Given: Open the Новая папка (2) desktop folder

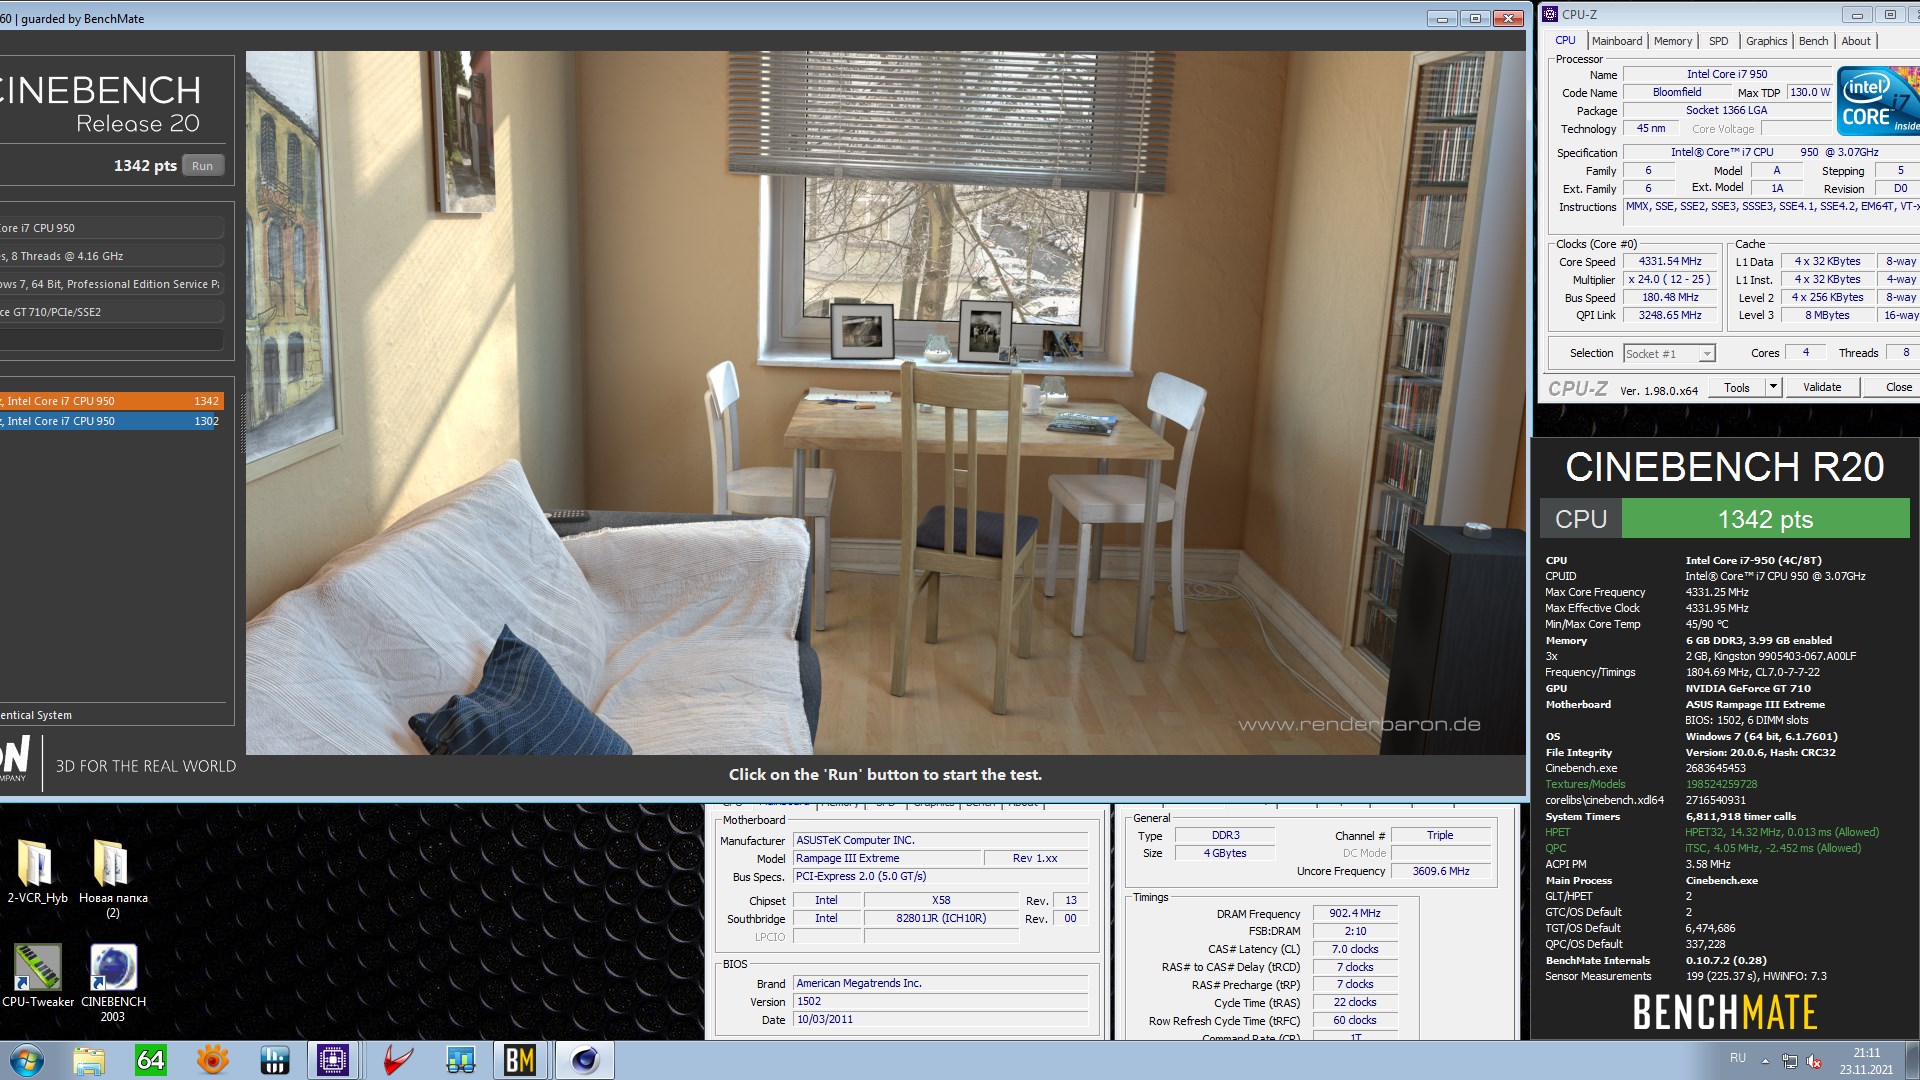Looking at the screenshot, I should (113, 878).
